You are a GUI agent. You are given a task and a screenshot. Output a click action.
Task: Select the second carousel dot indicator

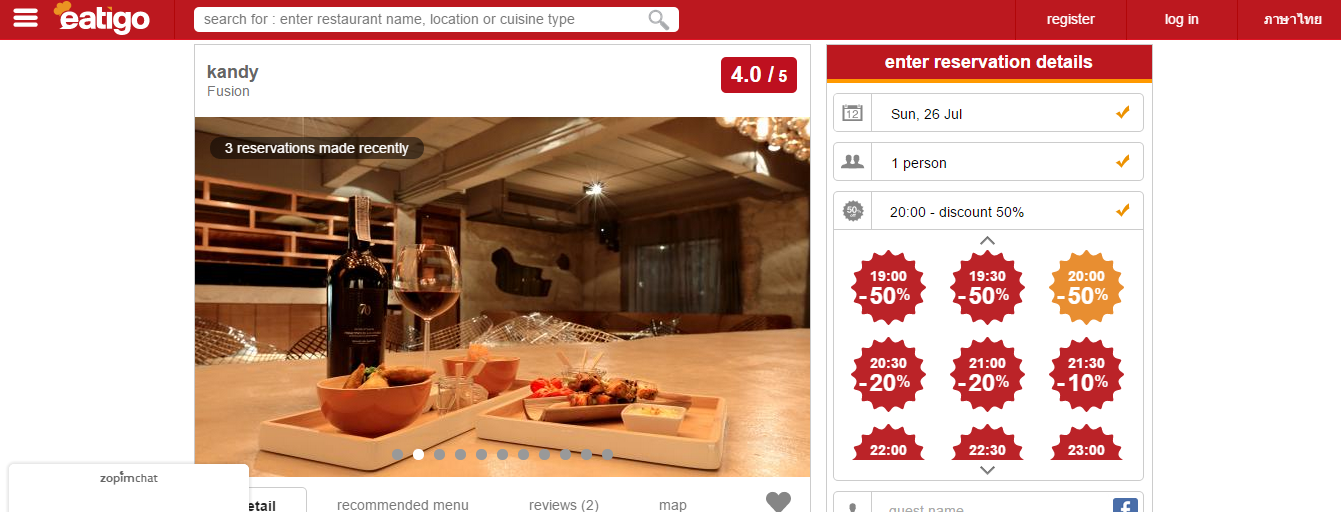418,454
